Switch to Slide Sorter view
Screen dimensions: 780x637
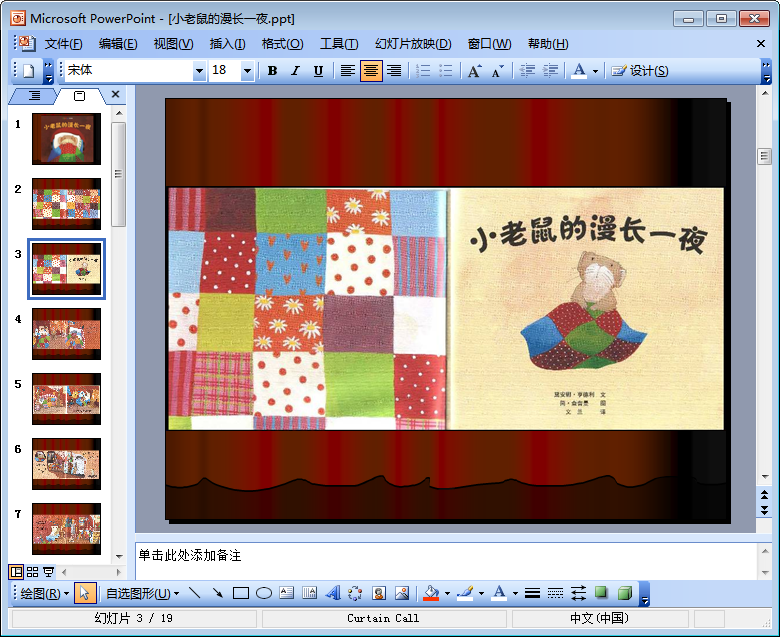point(32,572)
